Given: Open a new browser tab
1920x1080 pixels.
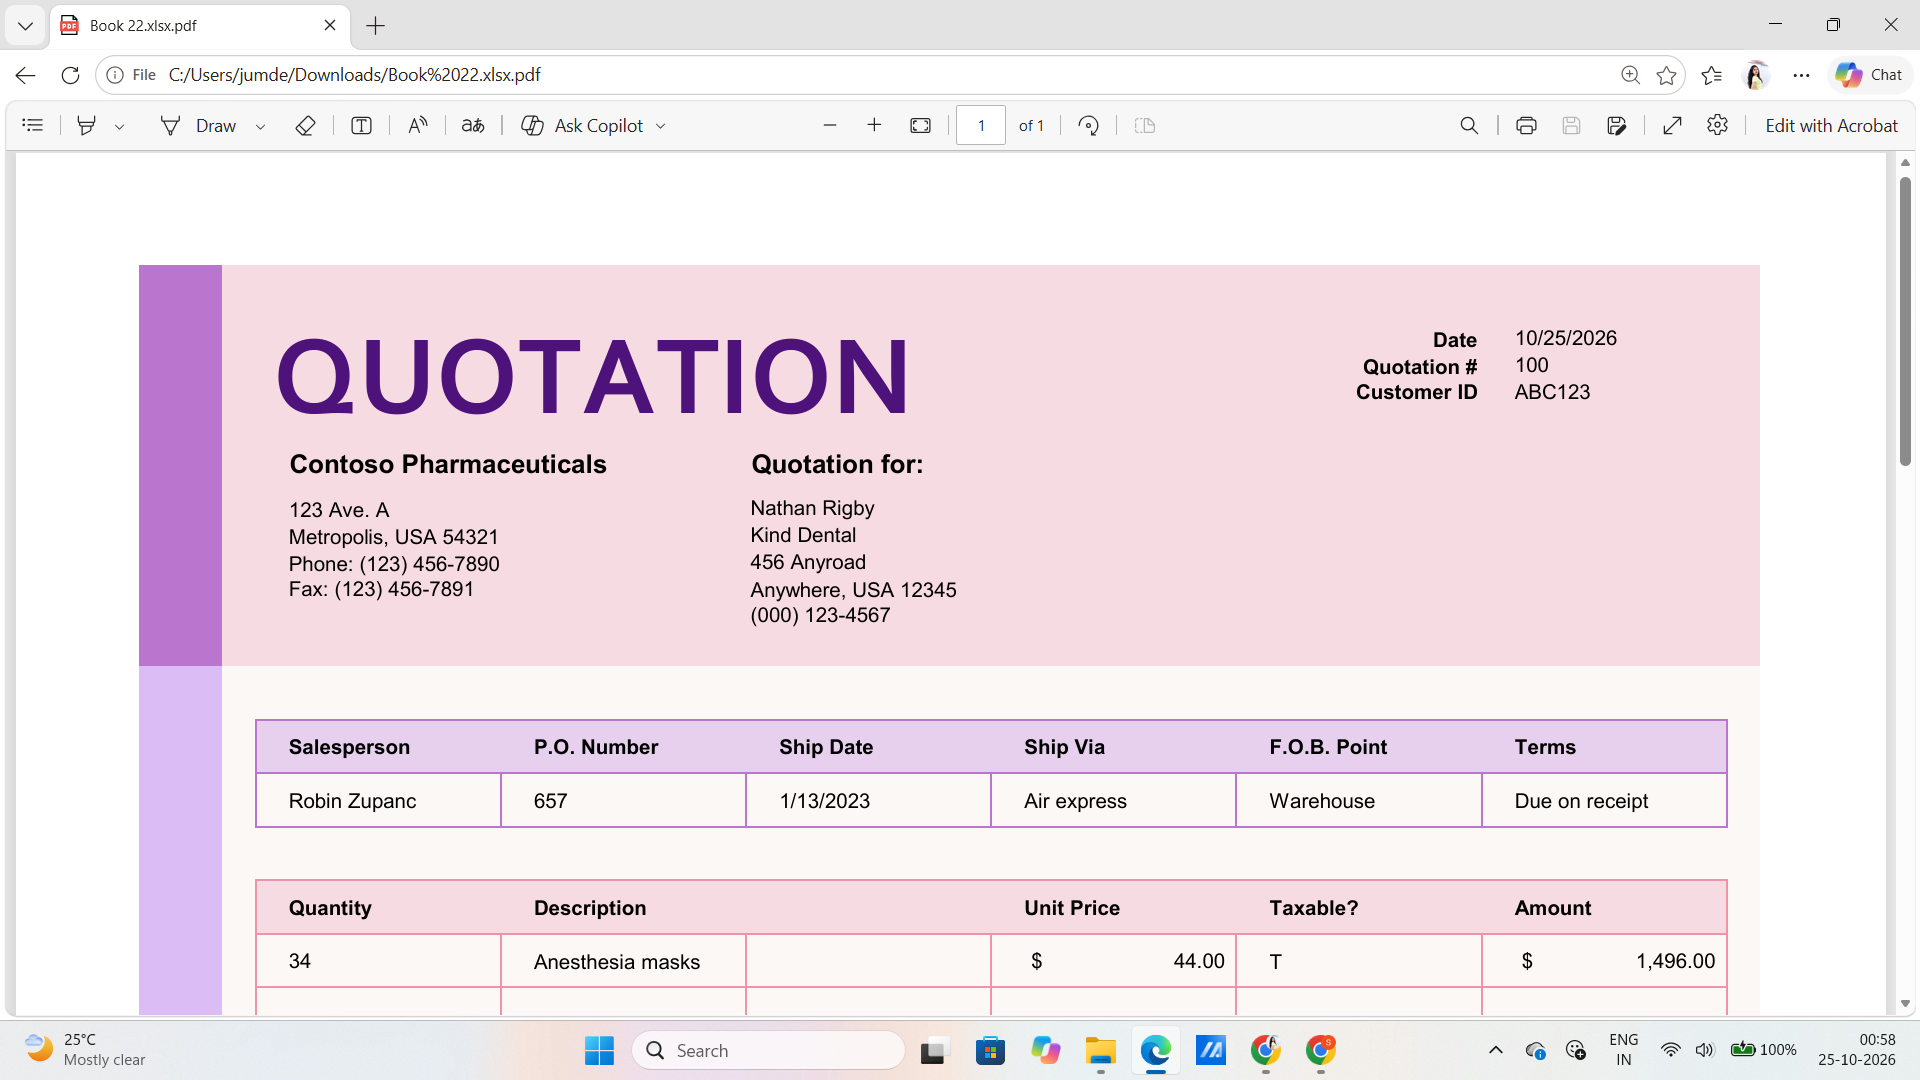Looking at the screenshot, I should [x=376, y=26].
